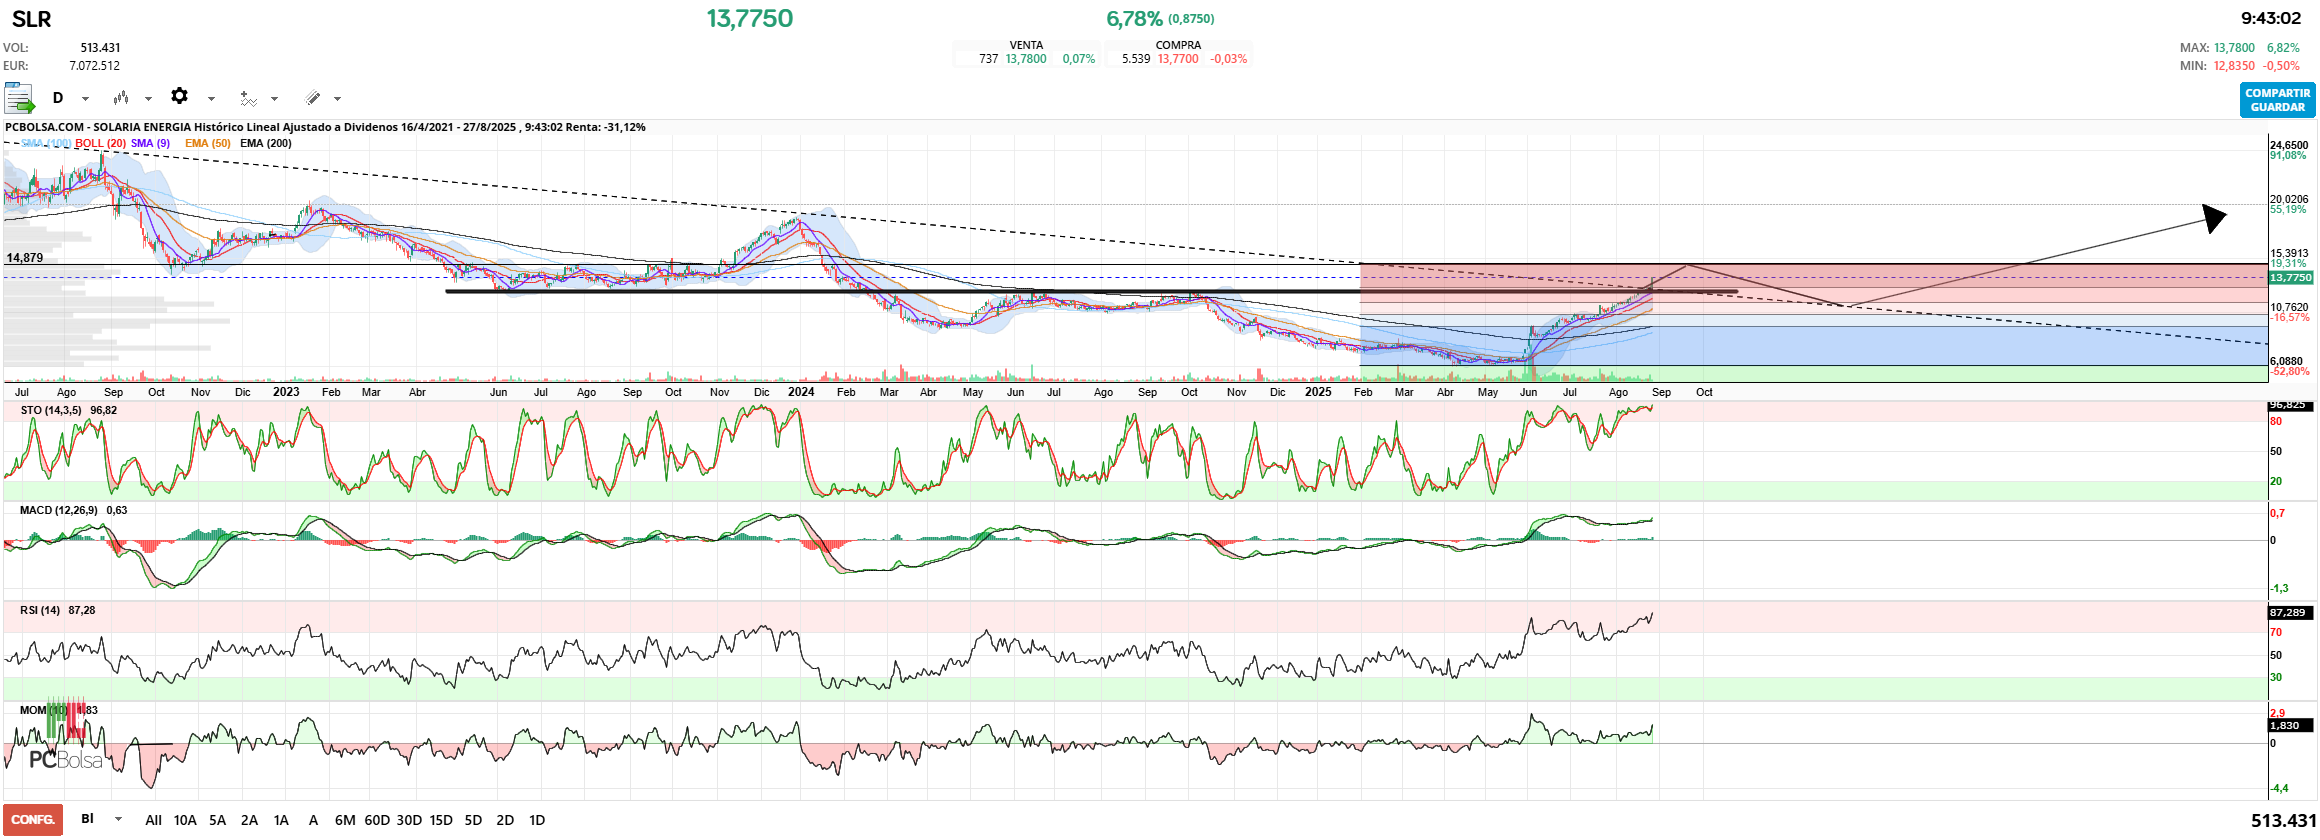Click the RSI 87,289 axis value tag
The height and width of the screenshot is (840, 2320).
(2290, 612)
